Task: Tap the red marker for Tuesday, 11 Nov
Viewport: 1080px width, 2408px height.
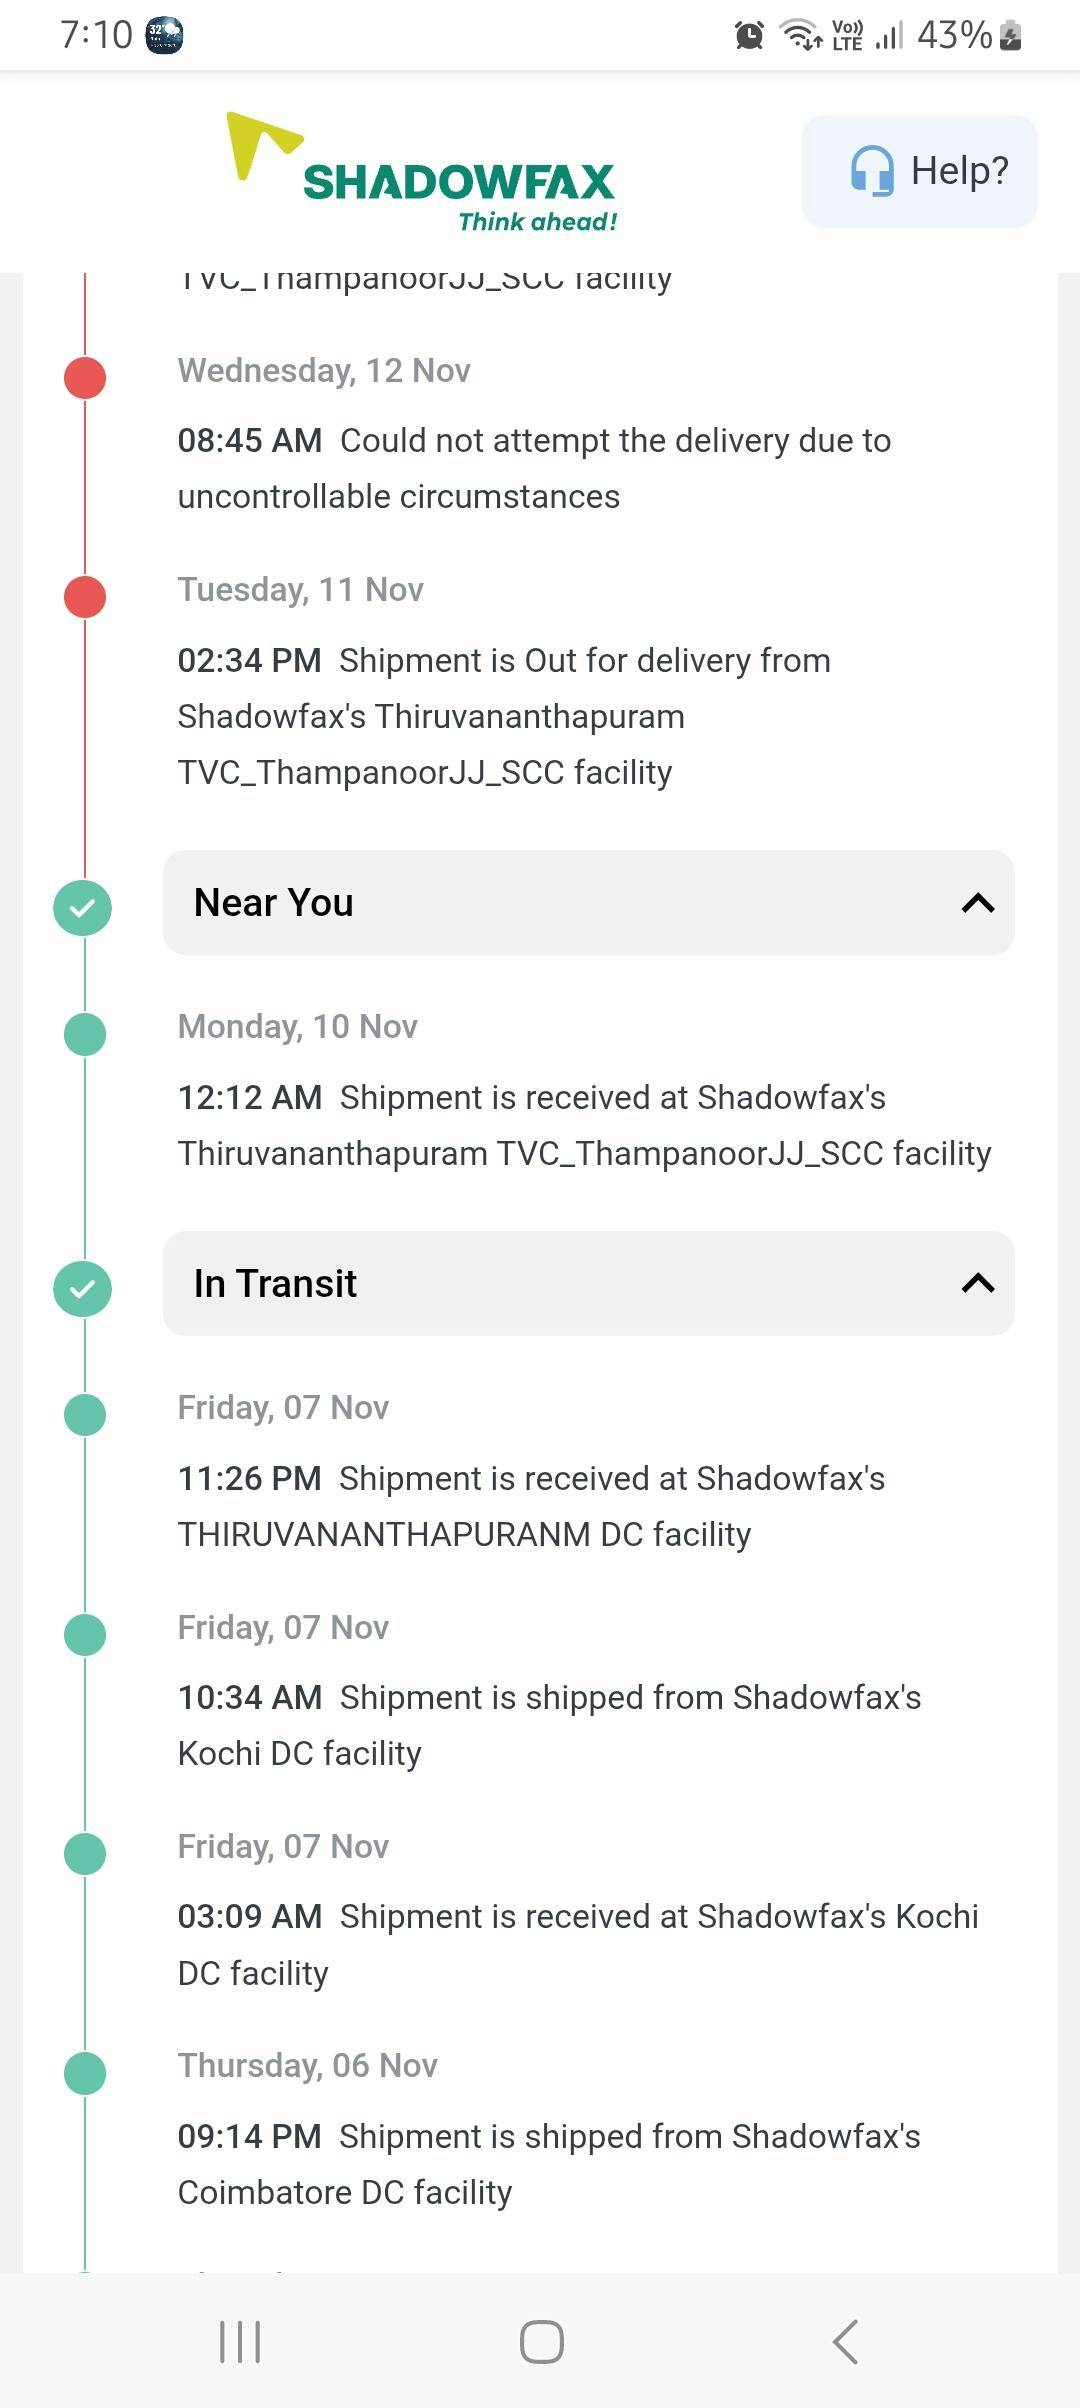Action: [x=85, y=597]
